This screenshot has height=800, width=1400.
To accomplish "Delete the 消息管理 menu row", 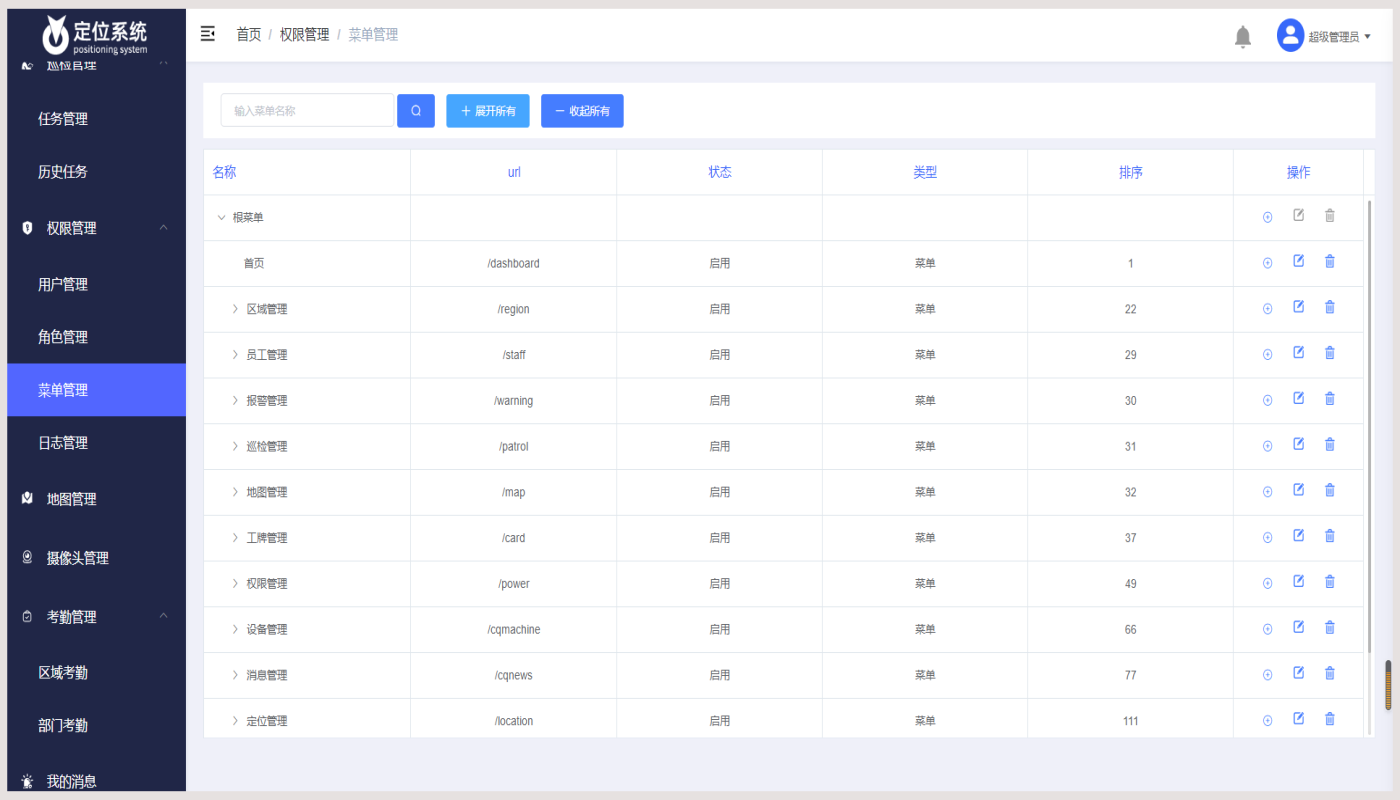I will (1329, 673).
